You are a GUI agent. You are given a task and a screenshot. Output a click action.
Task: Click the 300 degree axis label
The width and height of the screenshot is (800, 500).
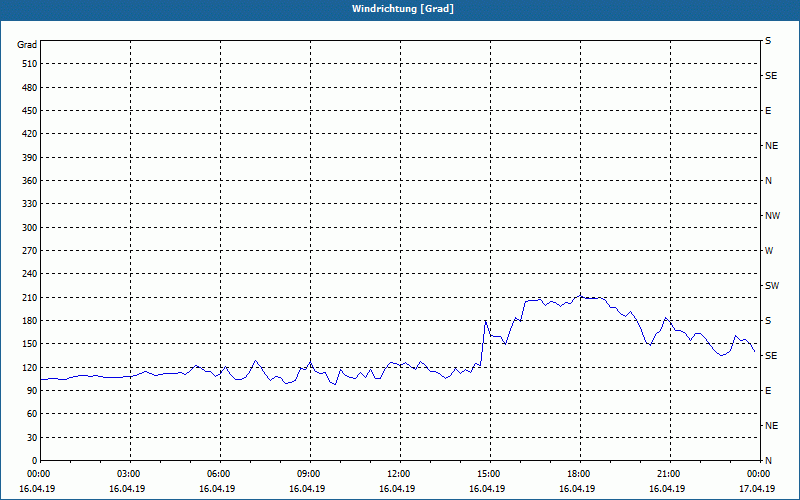(x=30, y=228)
